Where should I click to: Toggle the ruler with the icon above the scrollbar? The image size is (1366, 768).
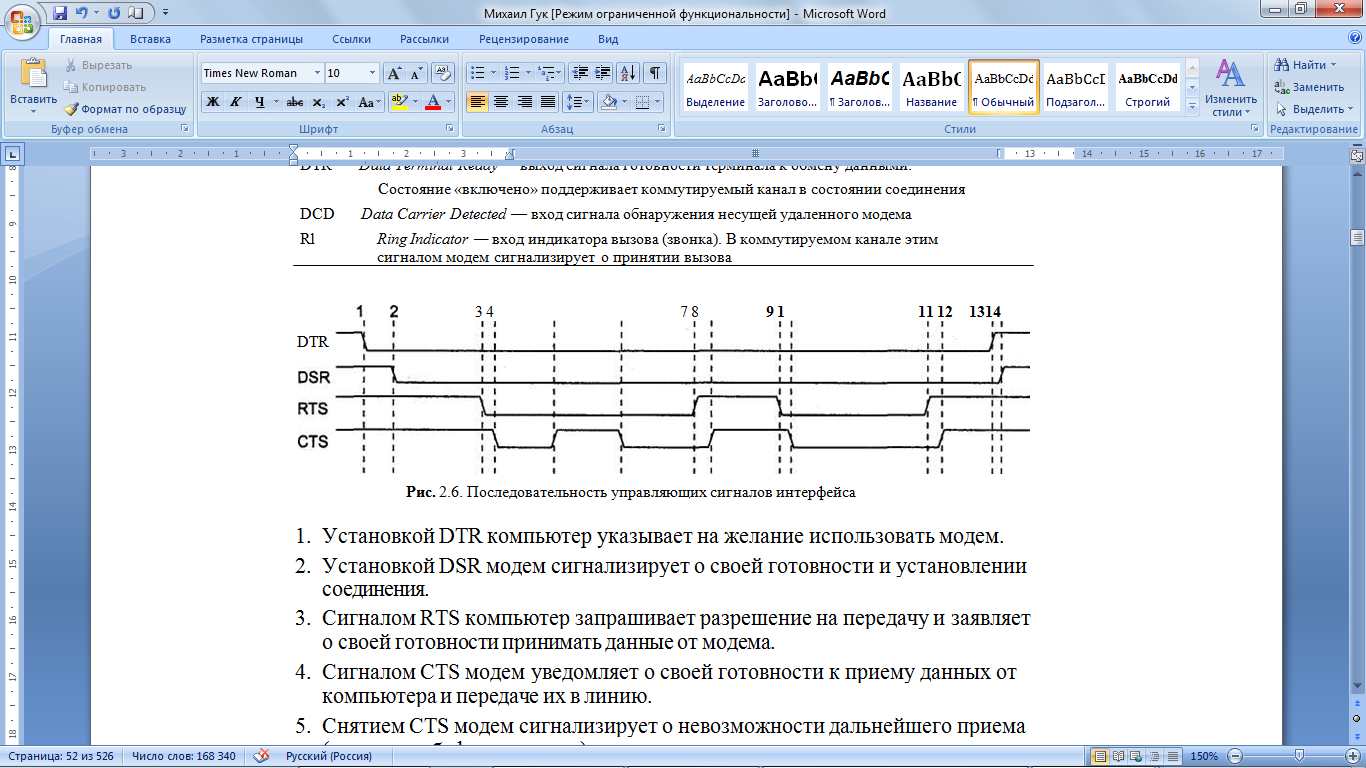point(1357,155)
